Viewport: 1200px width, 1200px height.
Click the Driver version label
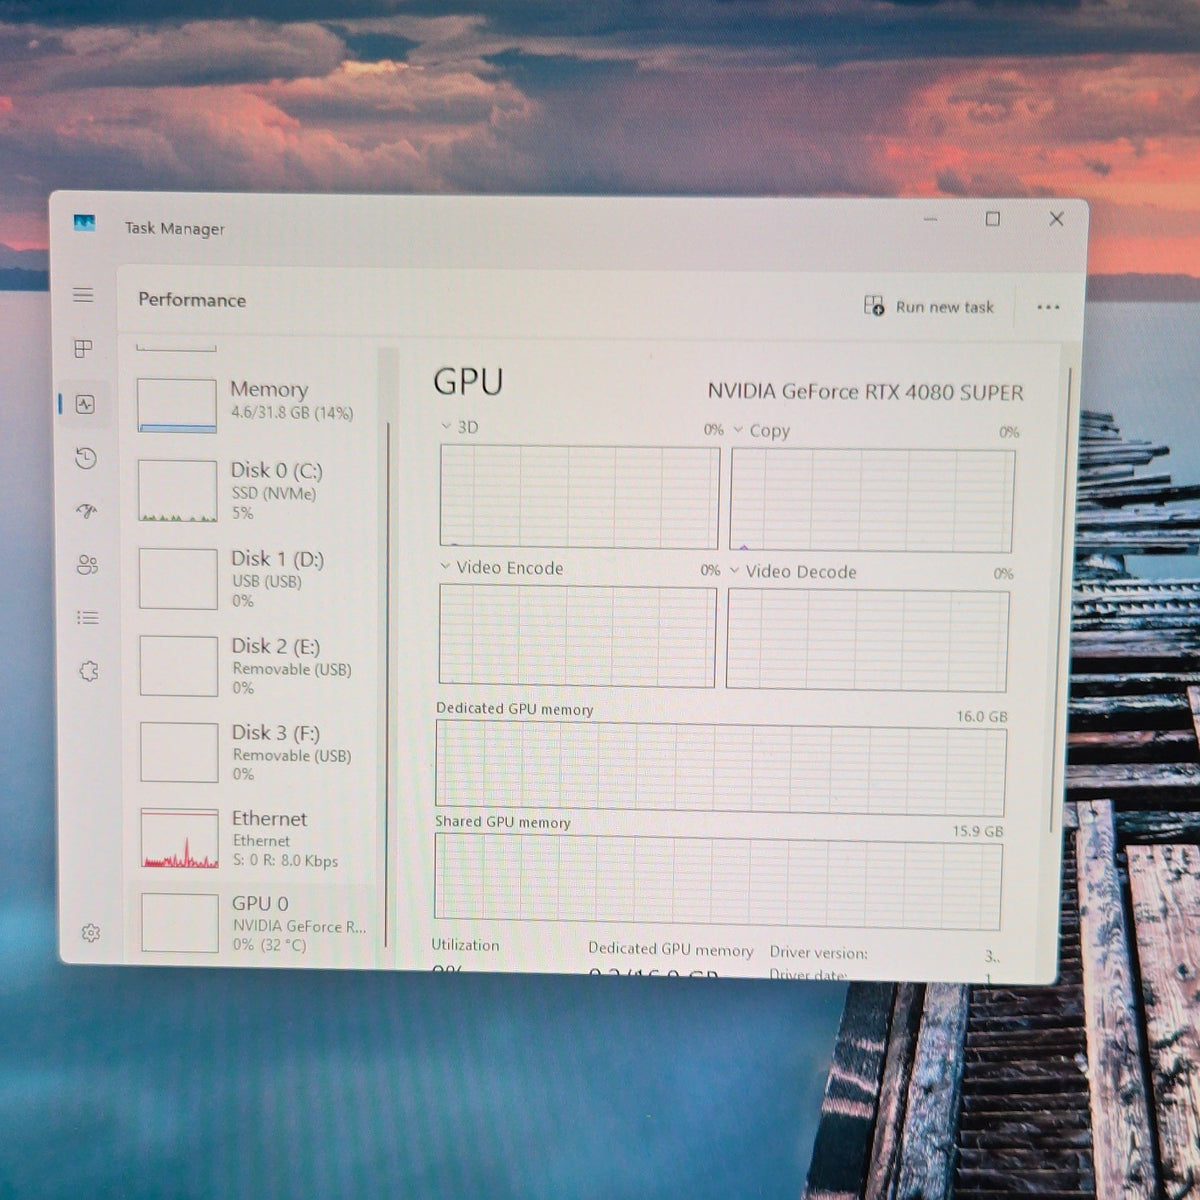click(x=819, y=953)
